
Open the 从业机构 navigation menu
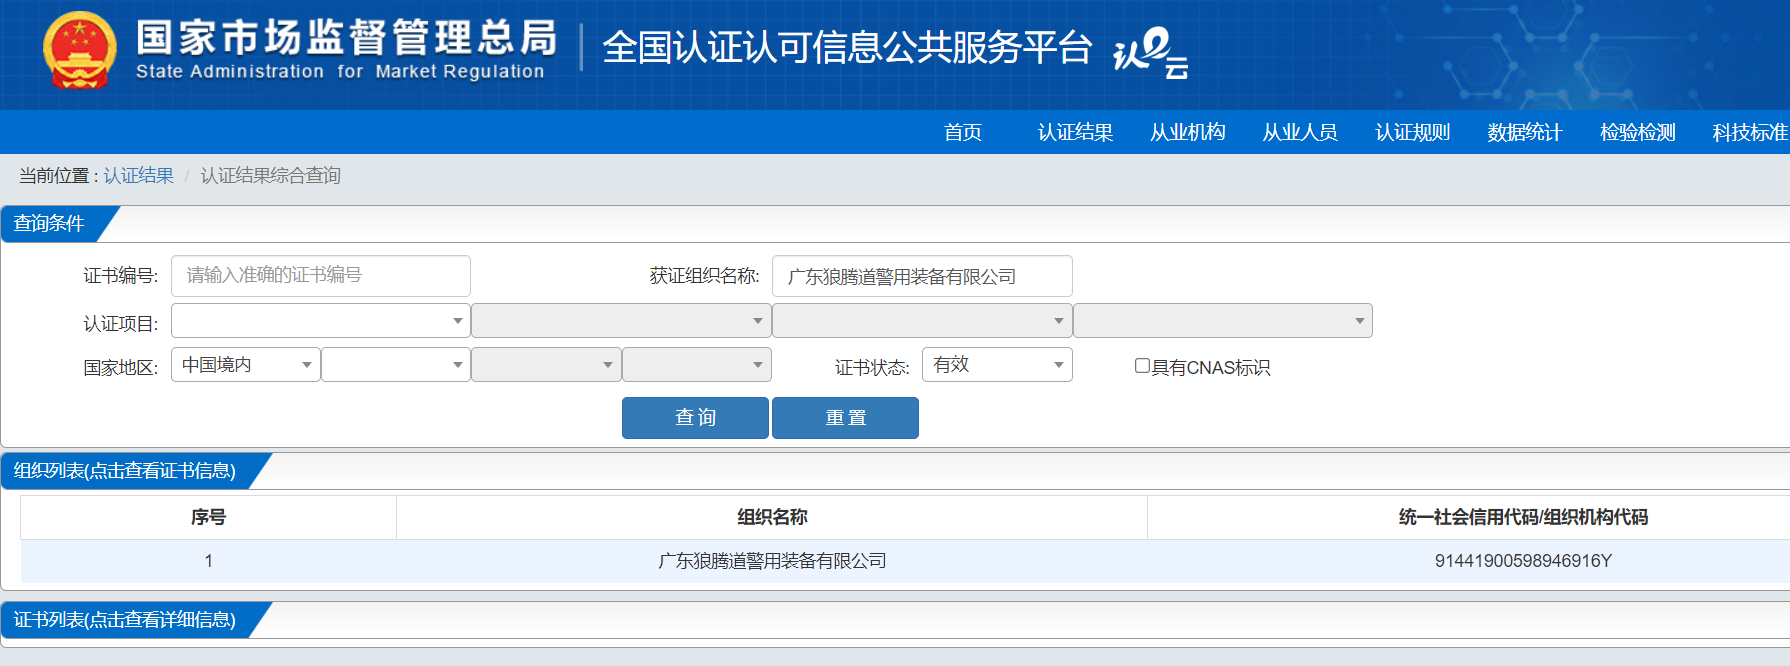click(1187, 132)
